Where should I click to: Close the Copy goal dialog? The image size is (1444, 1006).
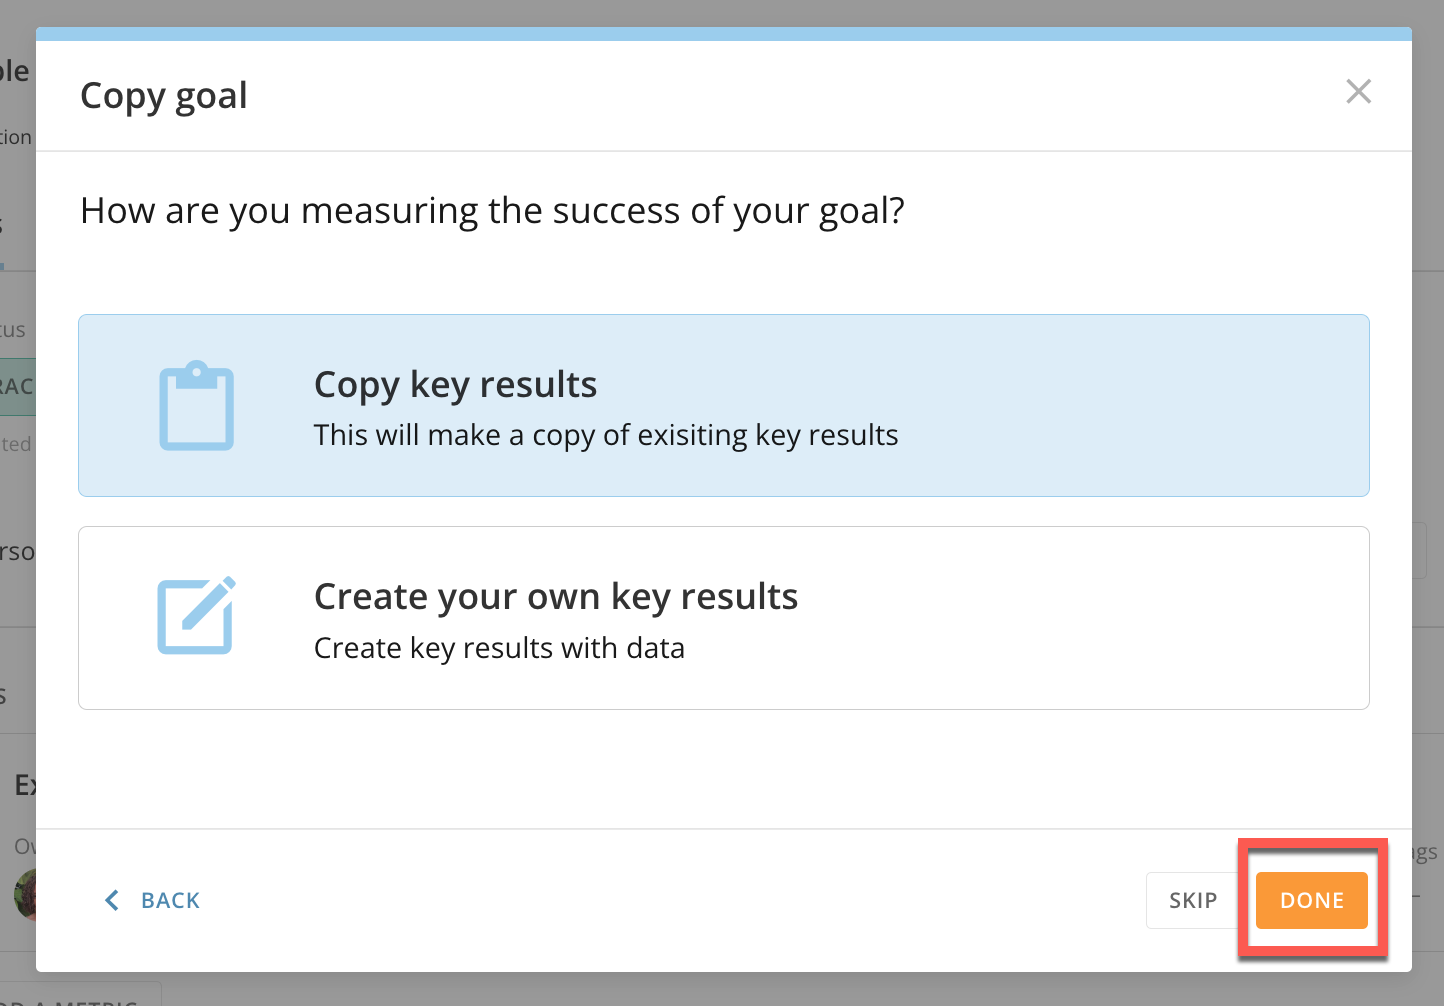[1358, 92]
